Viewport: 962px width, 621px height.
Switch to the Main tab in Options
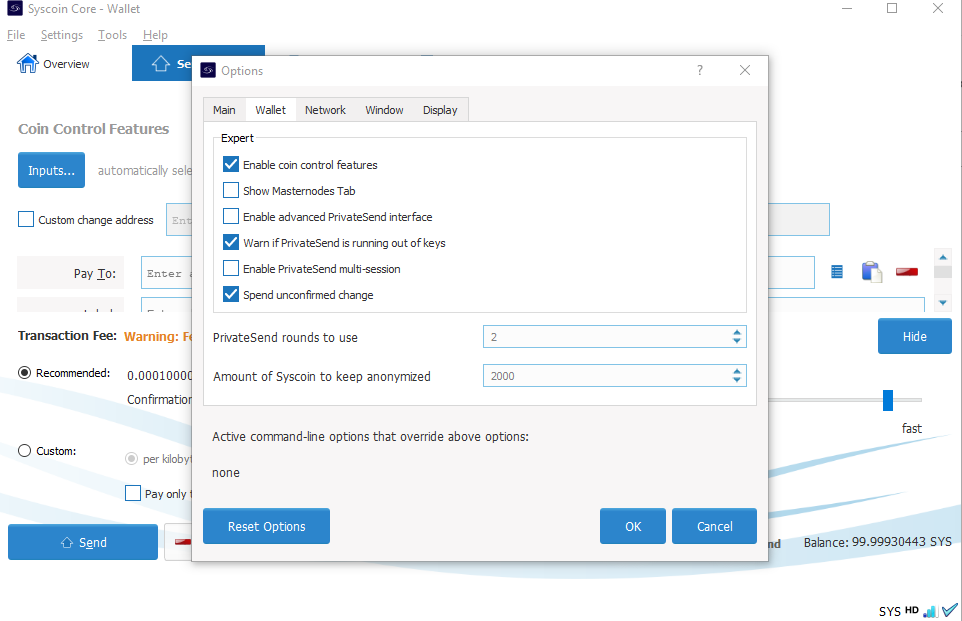pyautogui.click(x=225, y=110)
